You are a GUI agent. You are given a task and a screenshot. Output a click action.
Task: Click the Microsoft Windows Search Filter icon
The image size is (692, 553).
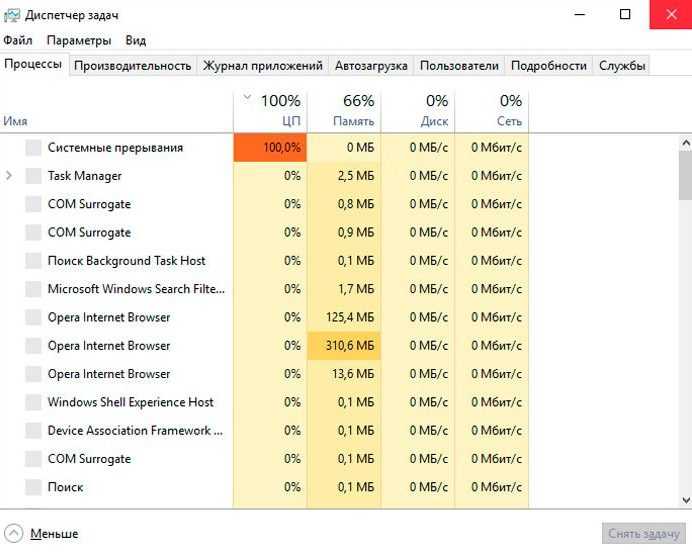[x=34, y=289]
